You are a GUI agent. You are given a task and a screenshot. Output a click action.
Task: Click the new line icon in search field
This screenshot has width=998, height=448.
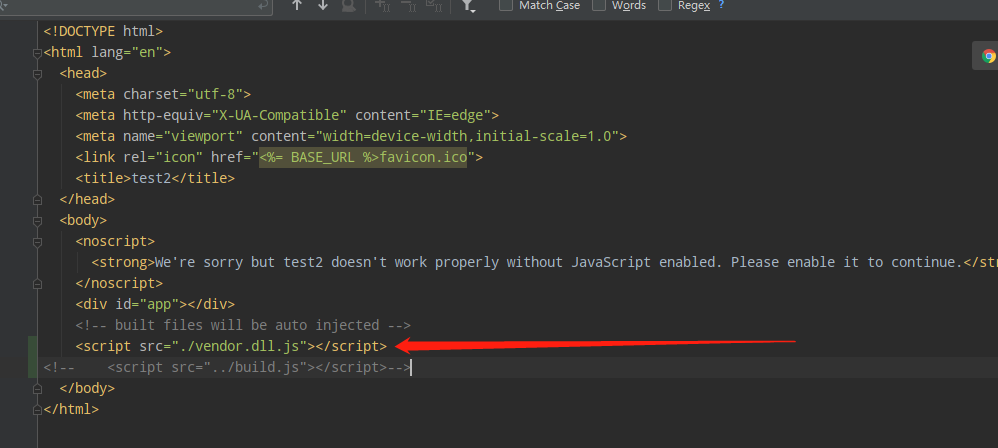click(263, 6)
